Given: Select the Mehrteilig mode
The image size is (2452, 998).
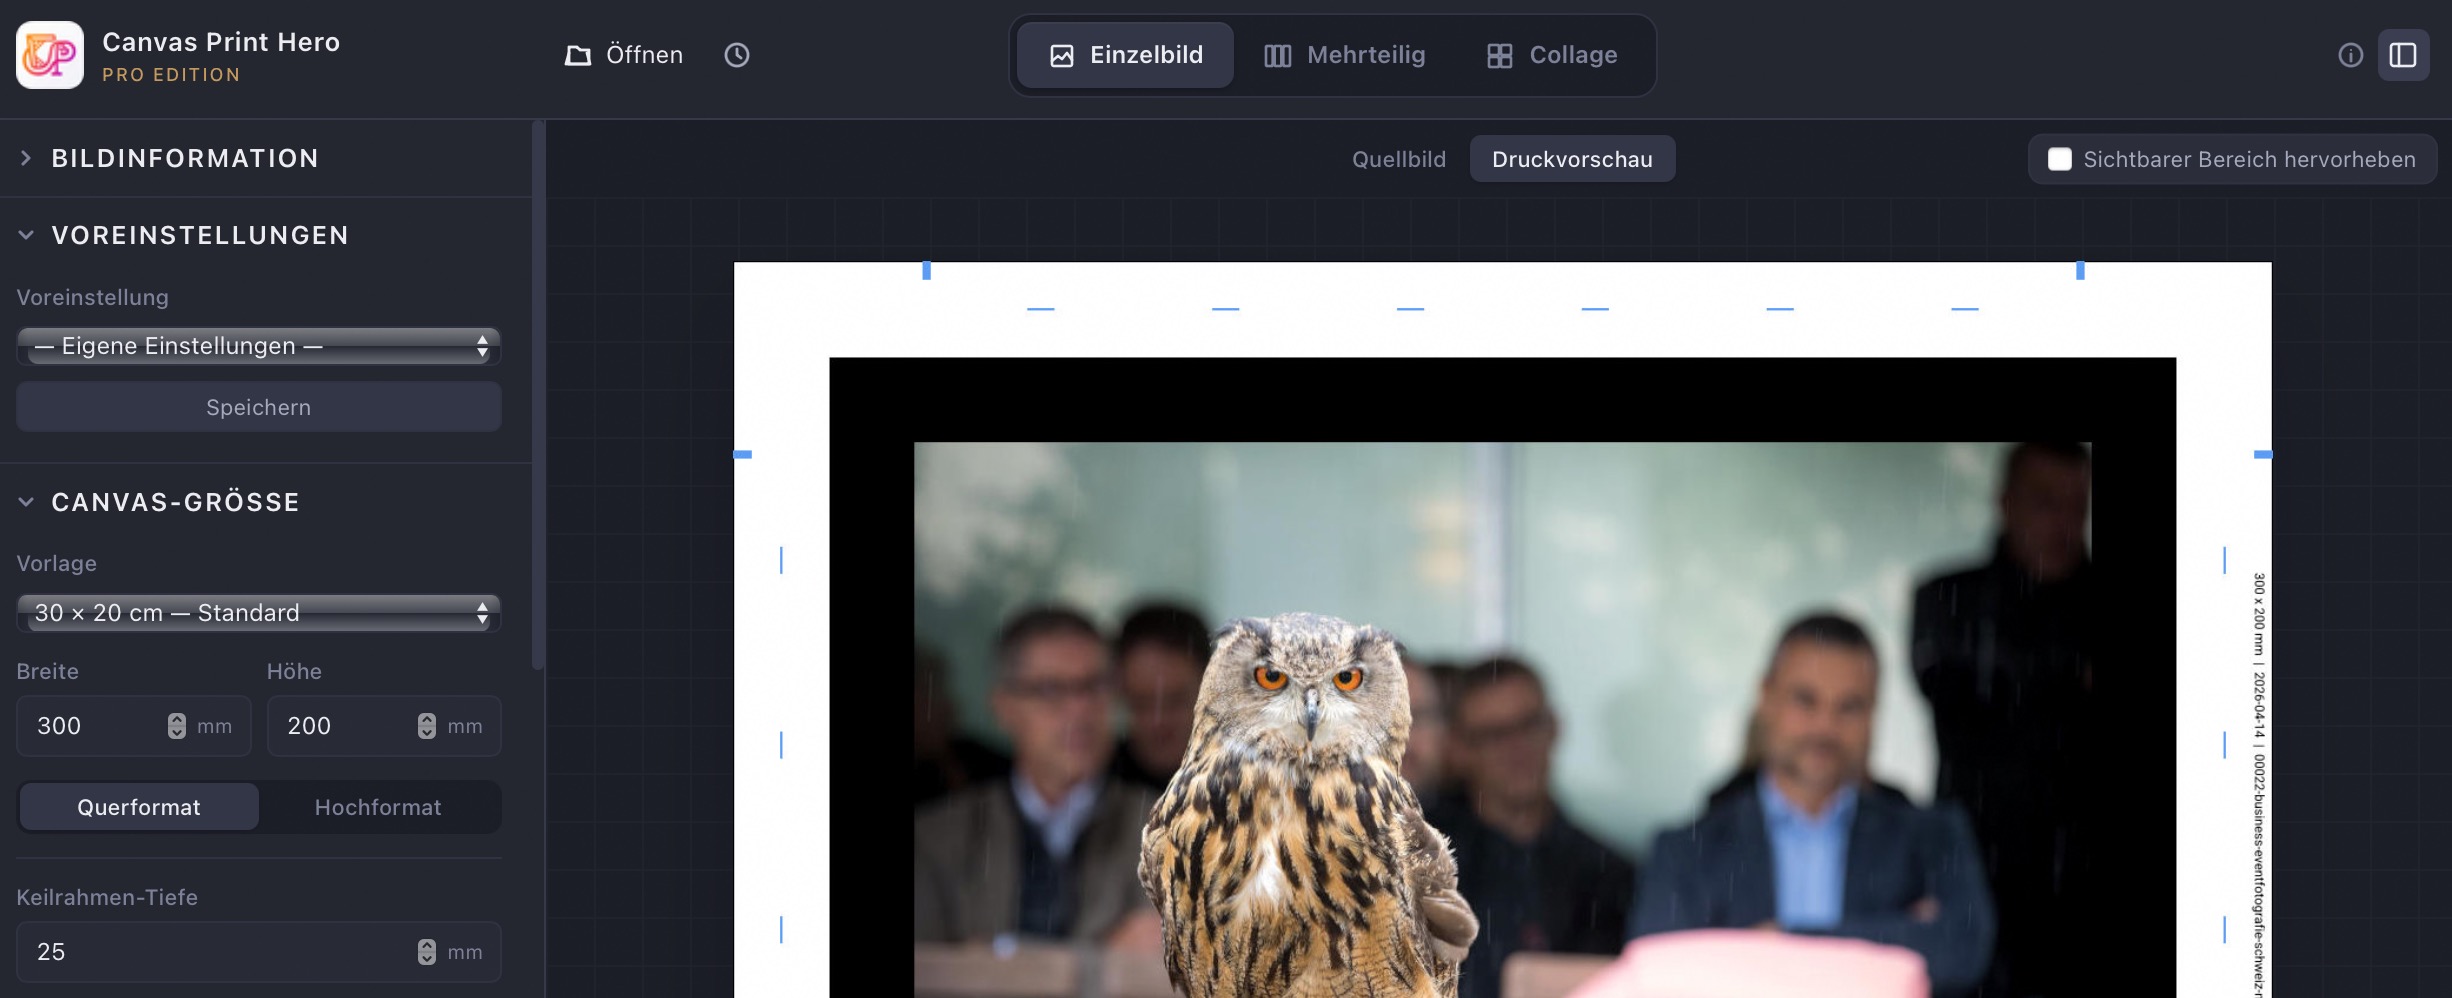Looking at the screenshot, I should pyautogui.click(x=1344, y=55).
